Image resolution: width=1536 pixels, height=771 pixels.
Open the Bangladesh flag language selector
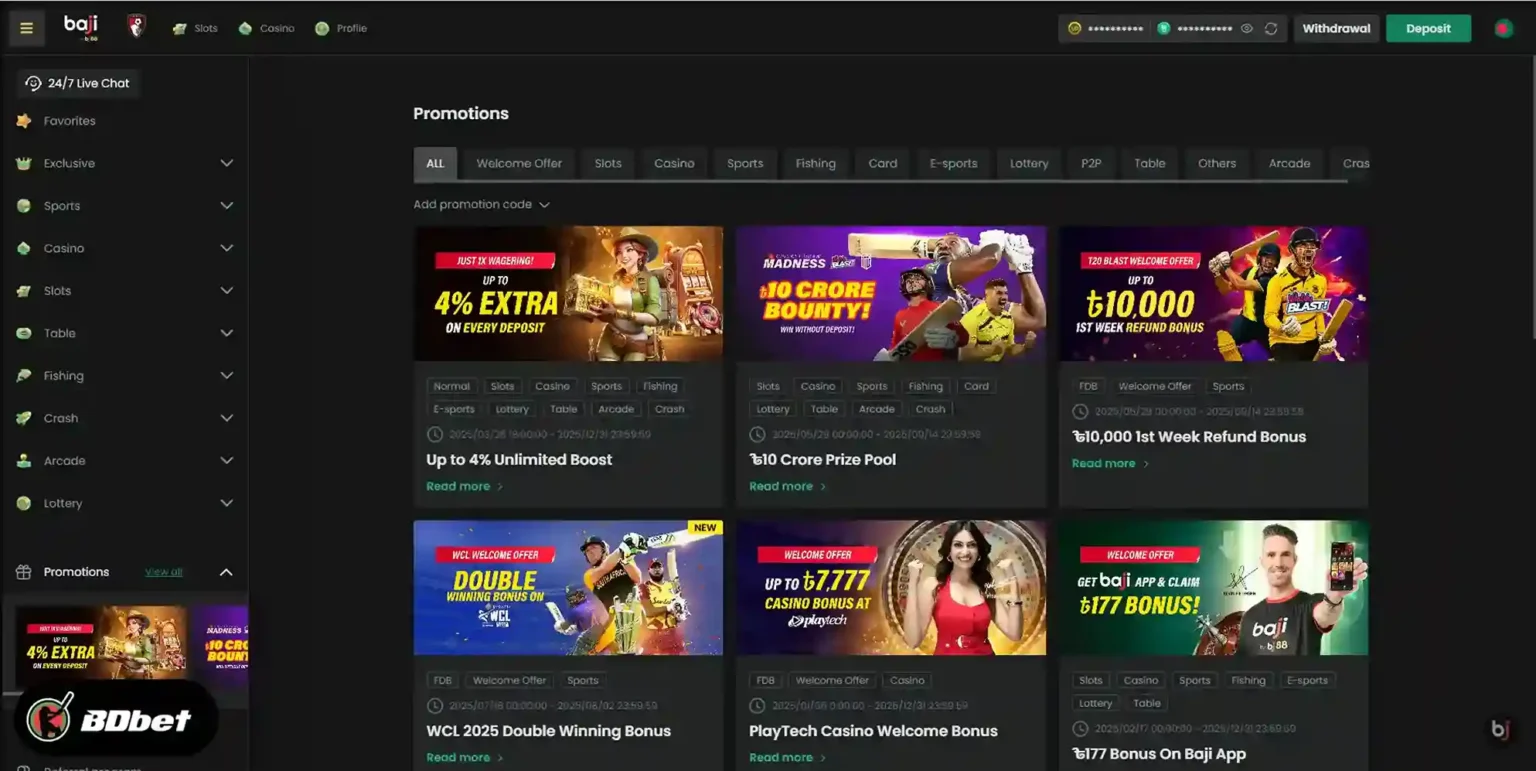coord(1503,28)
